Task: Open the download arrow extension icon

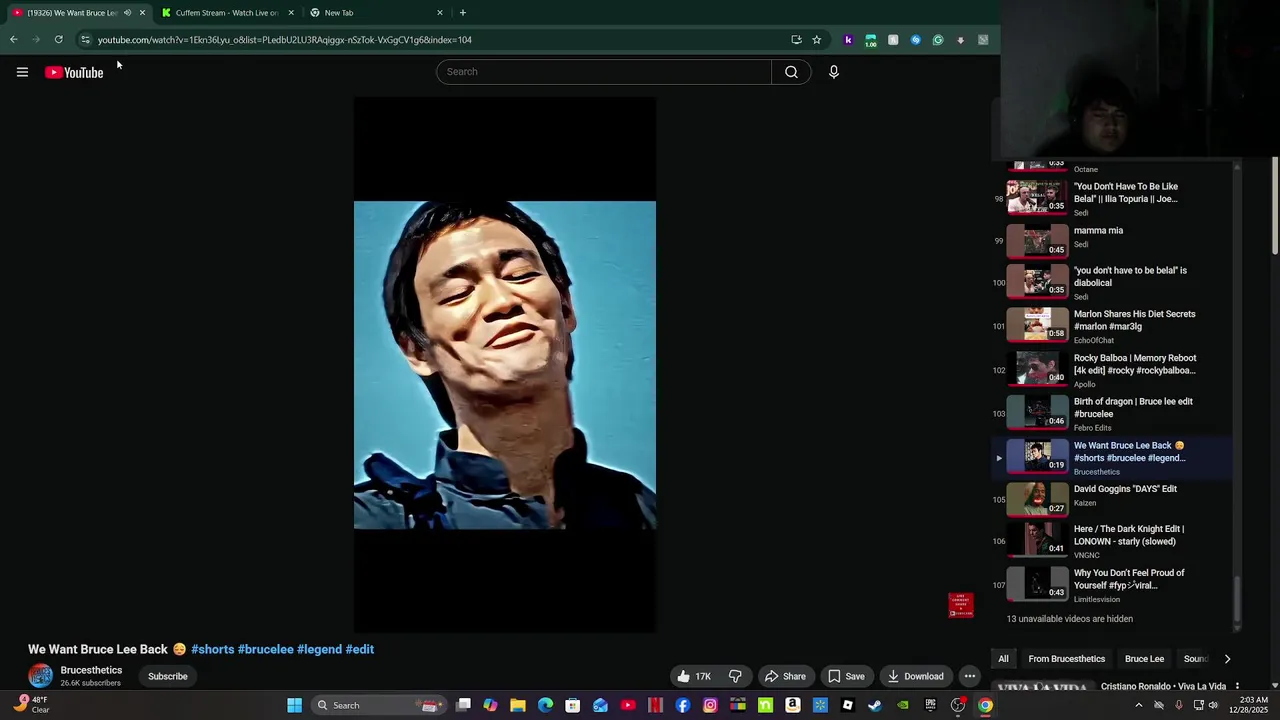Action: (960, 40)
